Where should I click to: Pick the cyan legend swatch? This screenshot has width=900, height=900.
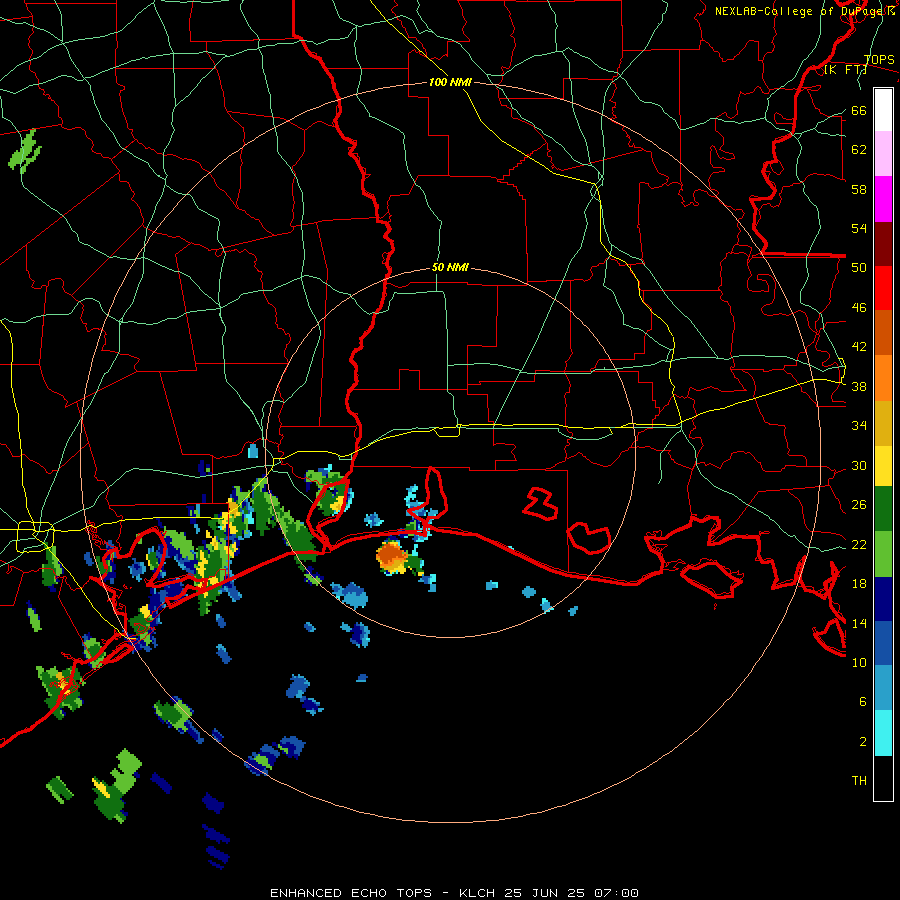[883, 733]
